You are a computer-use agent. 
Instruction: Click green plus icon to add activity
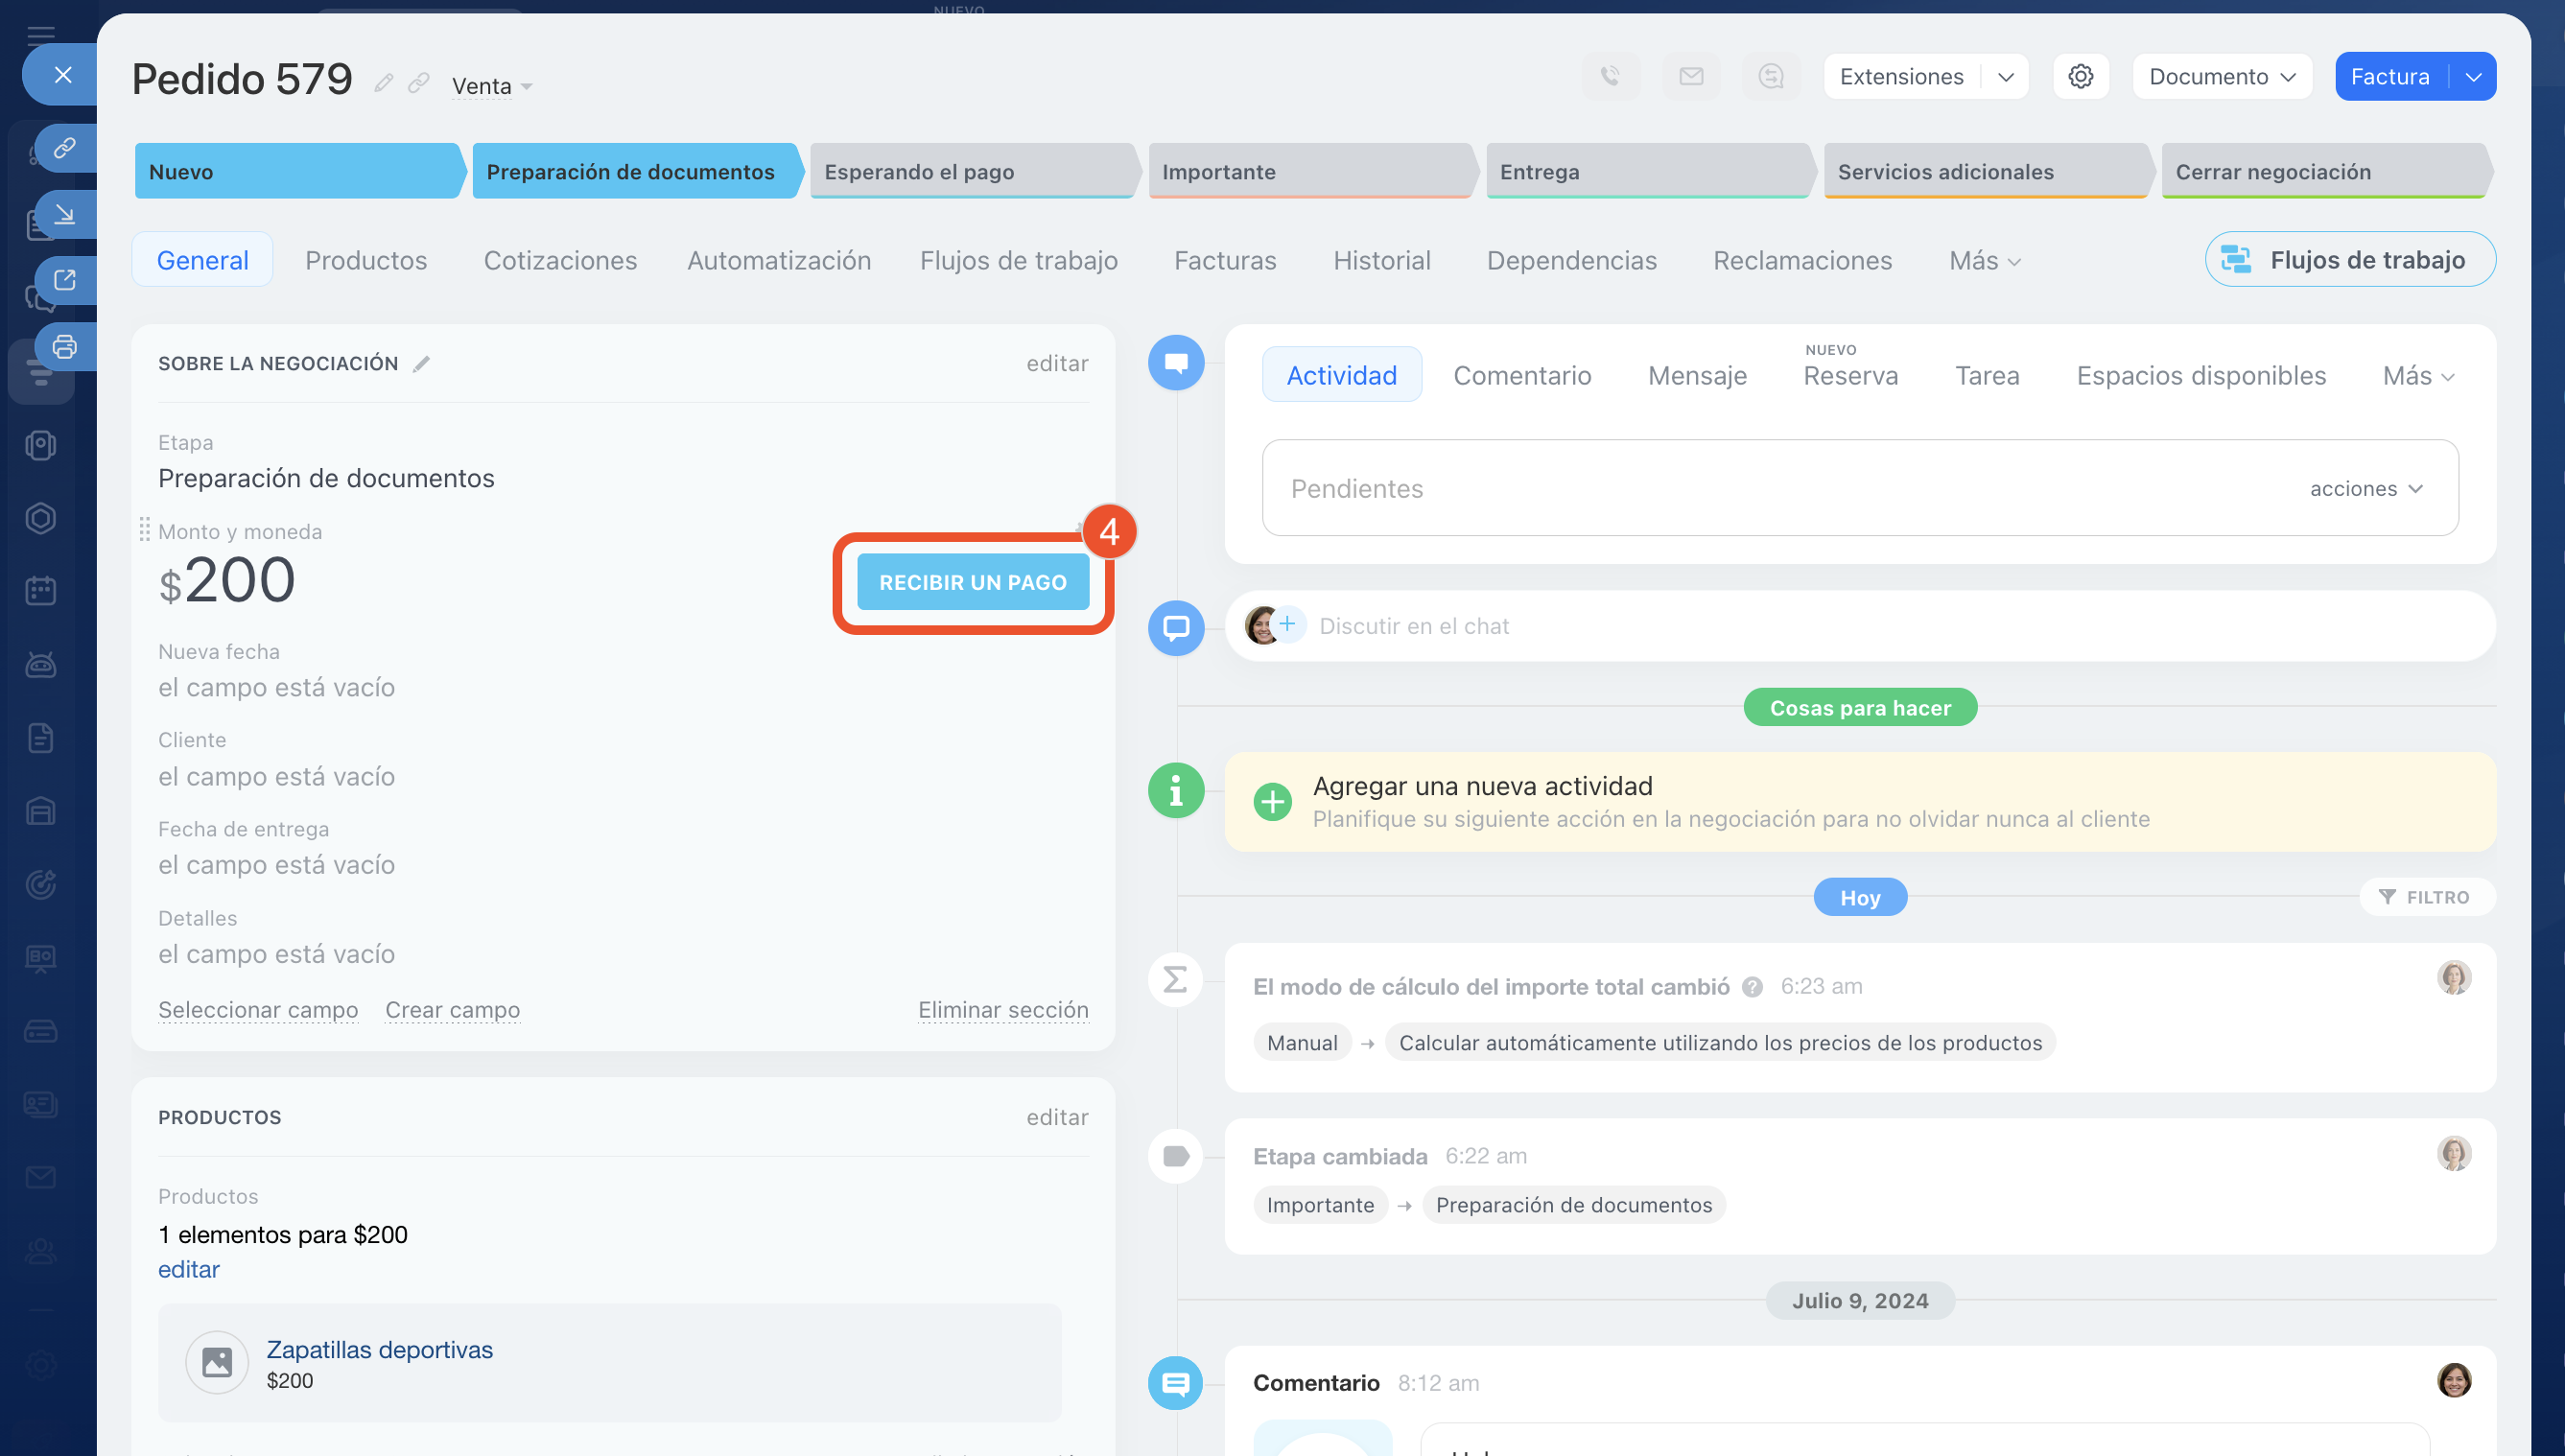[1272, 802]
